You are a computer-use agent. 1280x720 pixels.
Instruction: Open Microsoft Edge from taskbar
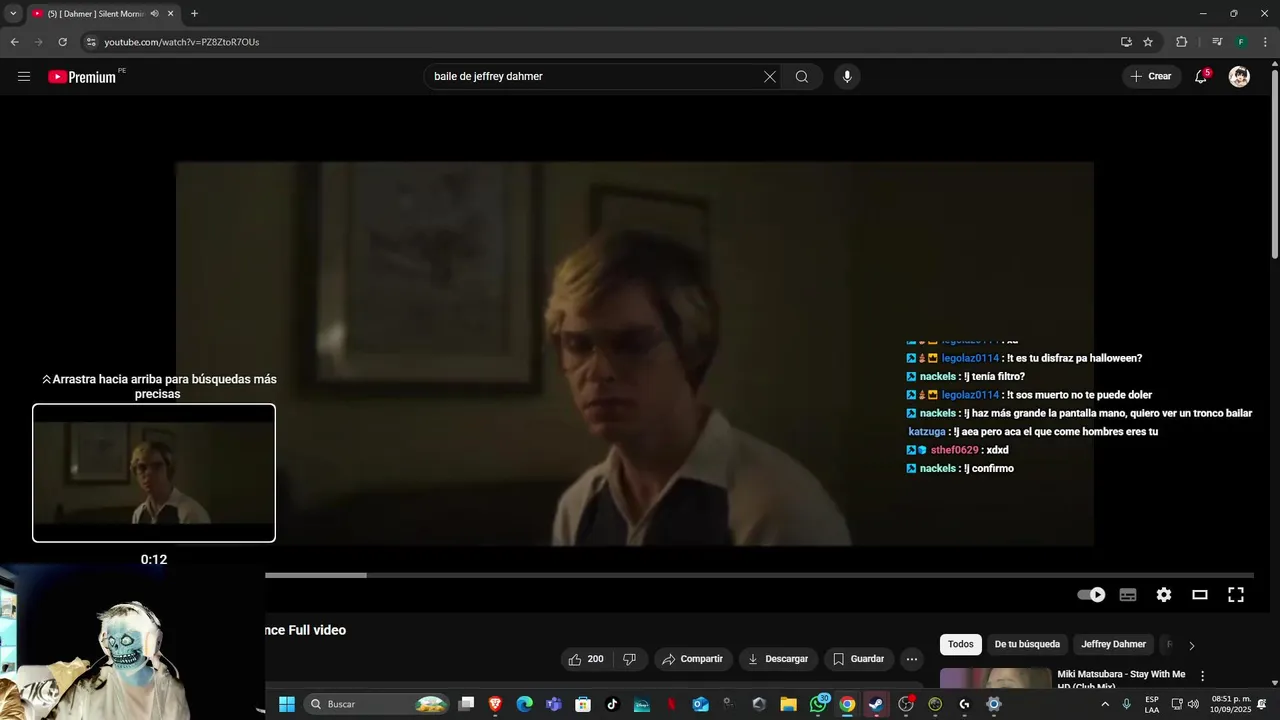pyautogui.click(x=524, y=704)
